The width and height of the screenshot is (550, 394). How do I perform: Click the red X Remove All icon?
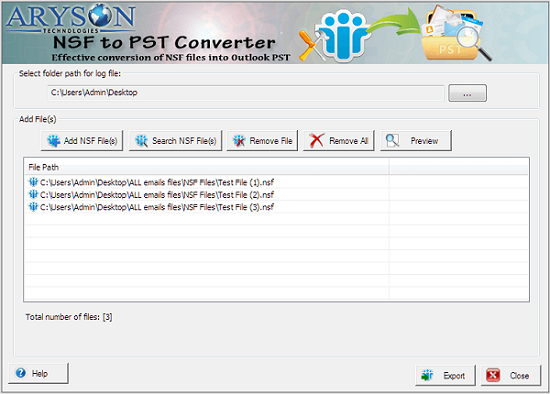(317, 140)
